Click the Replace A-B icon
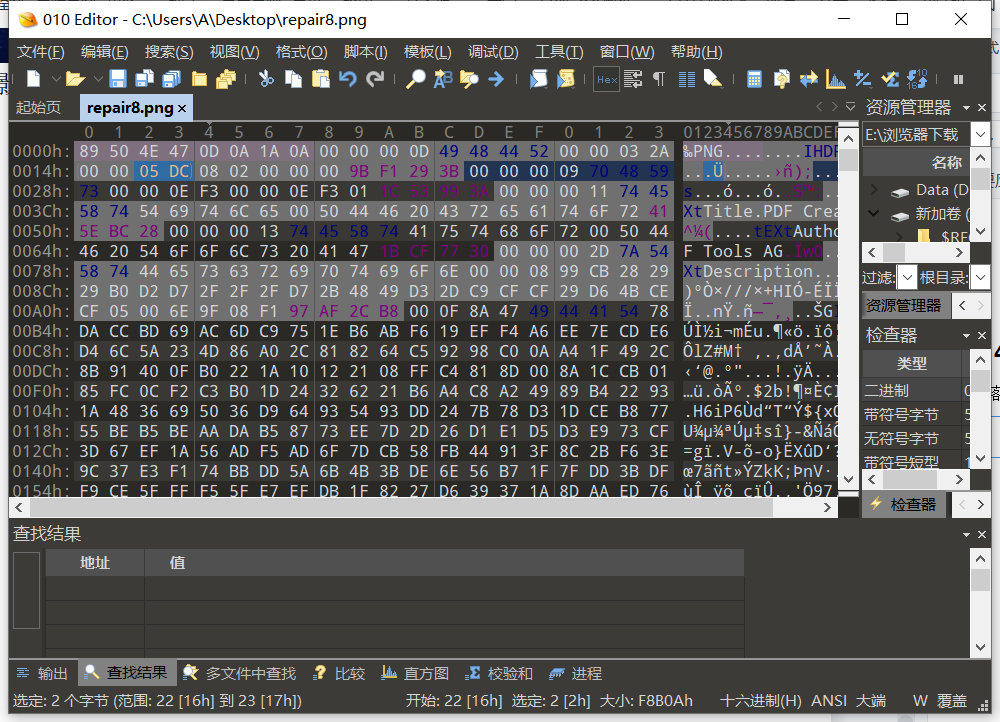 tap(443, 79)
